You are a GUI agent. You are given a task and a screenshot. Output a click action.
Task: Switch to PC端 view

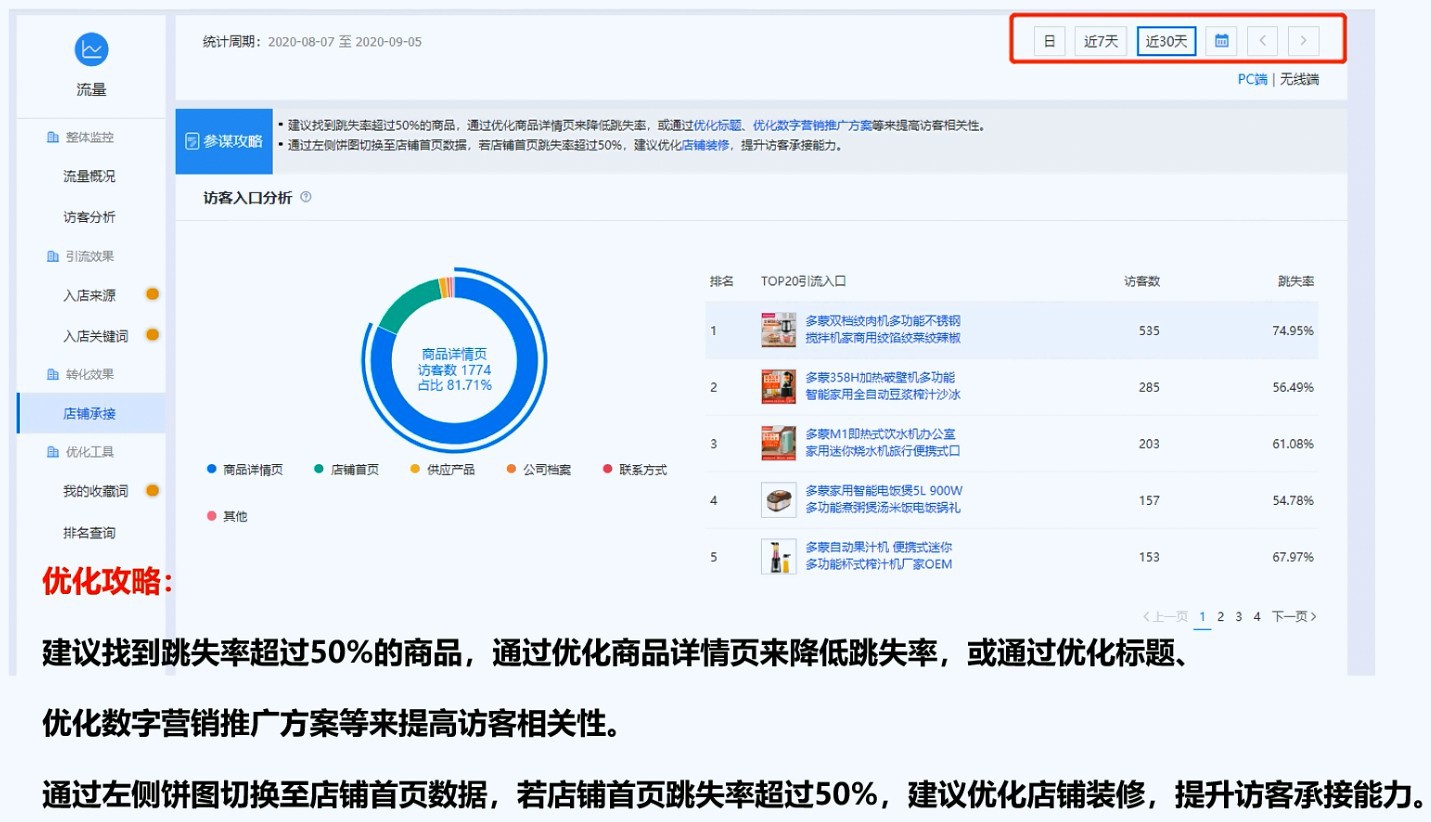pyautogui.click(x=1253, y=79)
